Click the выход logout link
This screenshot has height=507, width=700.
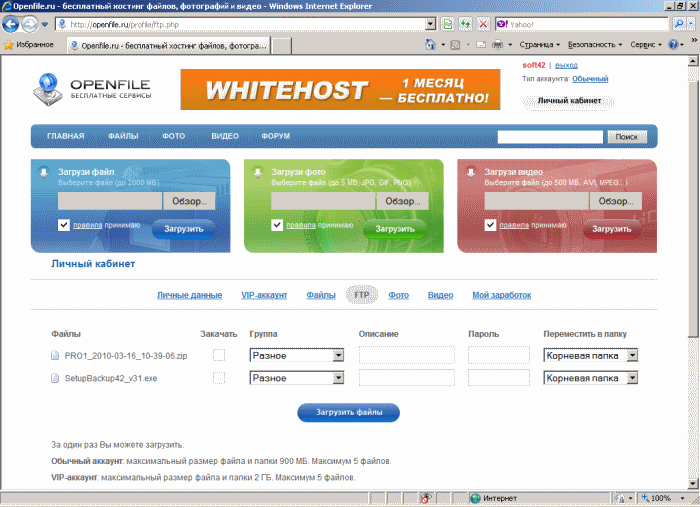click(566, 65)
